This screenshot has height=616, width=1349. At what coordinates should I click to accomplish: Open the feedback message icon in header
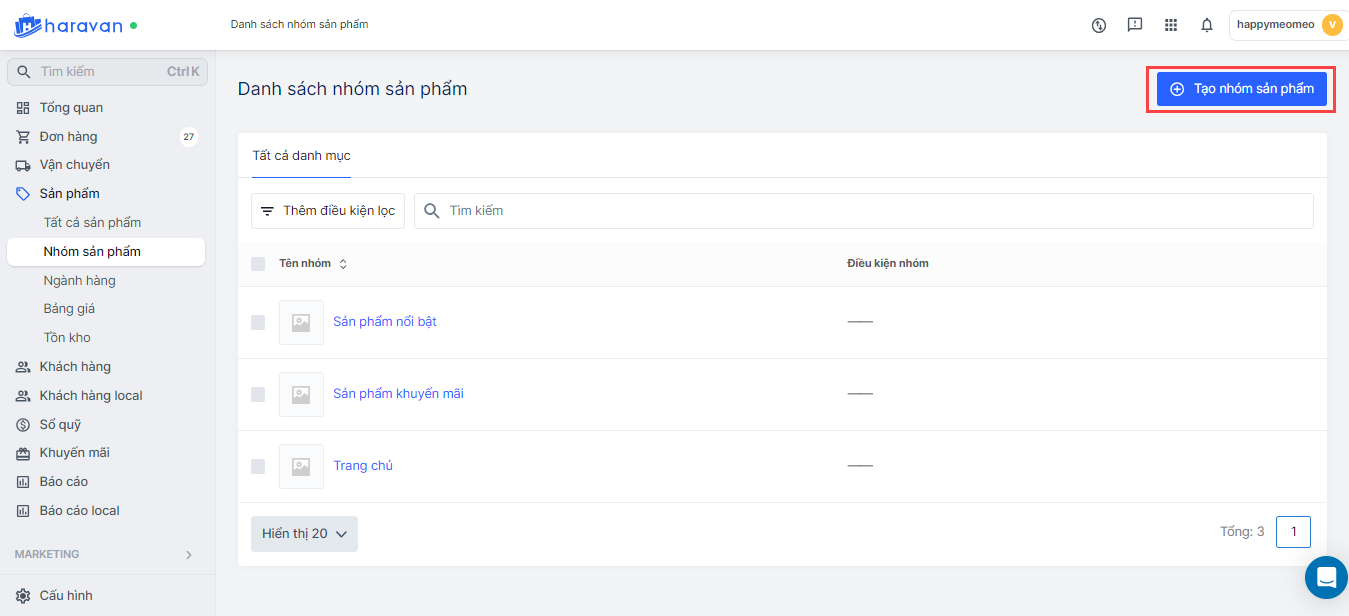pos(1135,25)
